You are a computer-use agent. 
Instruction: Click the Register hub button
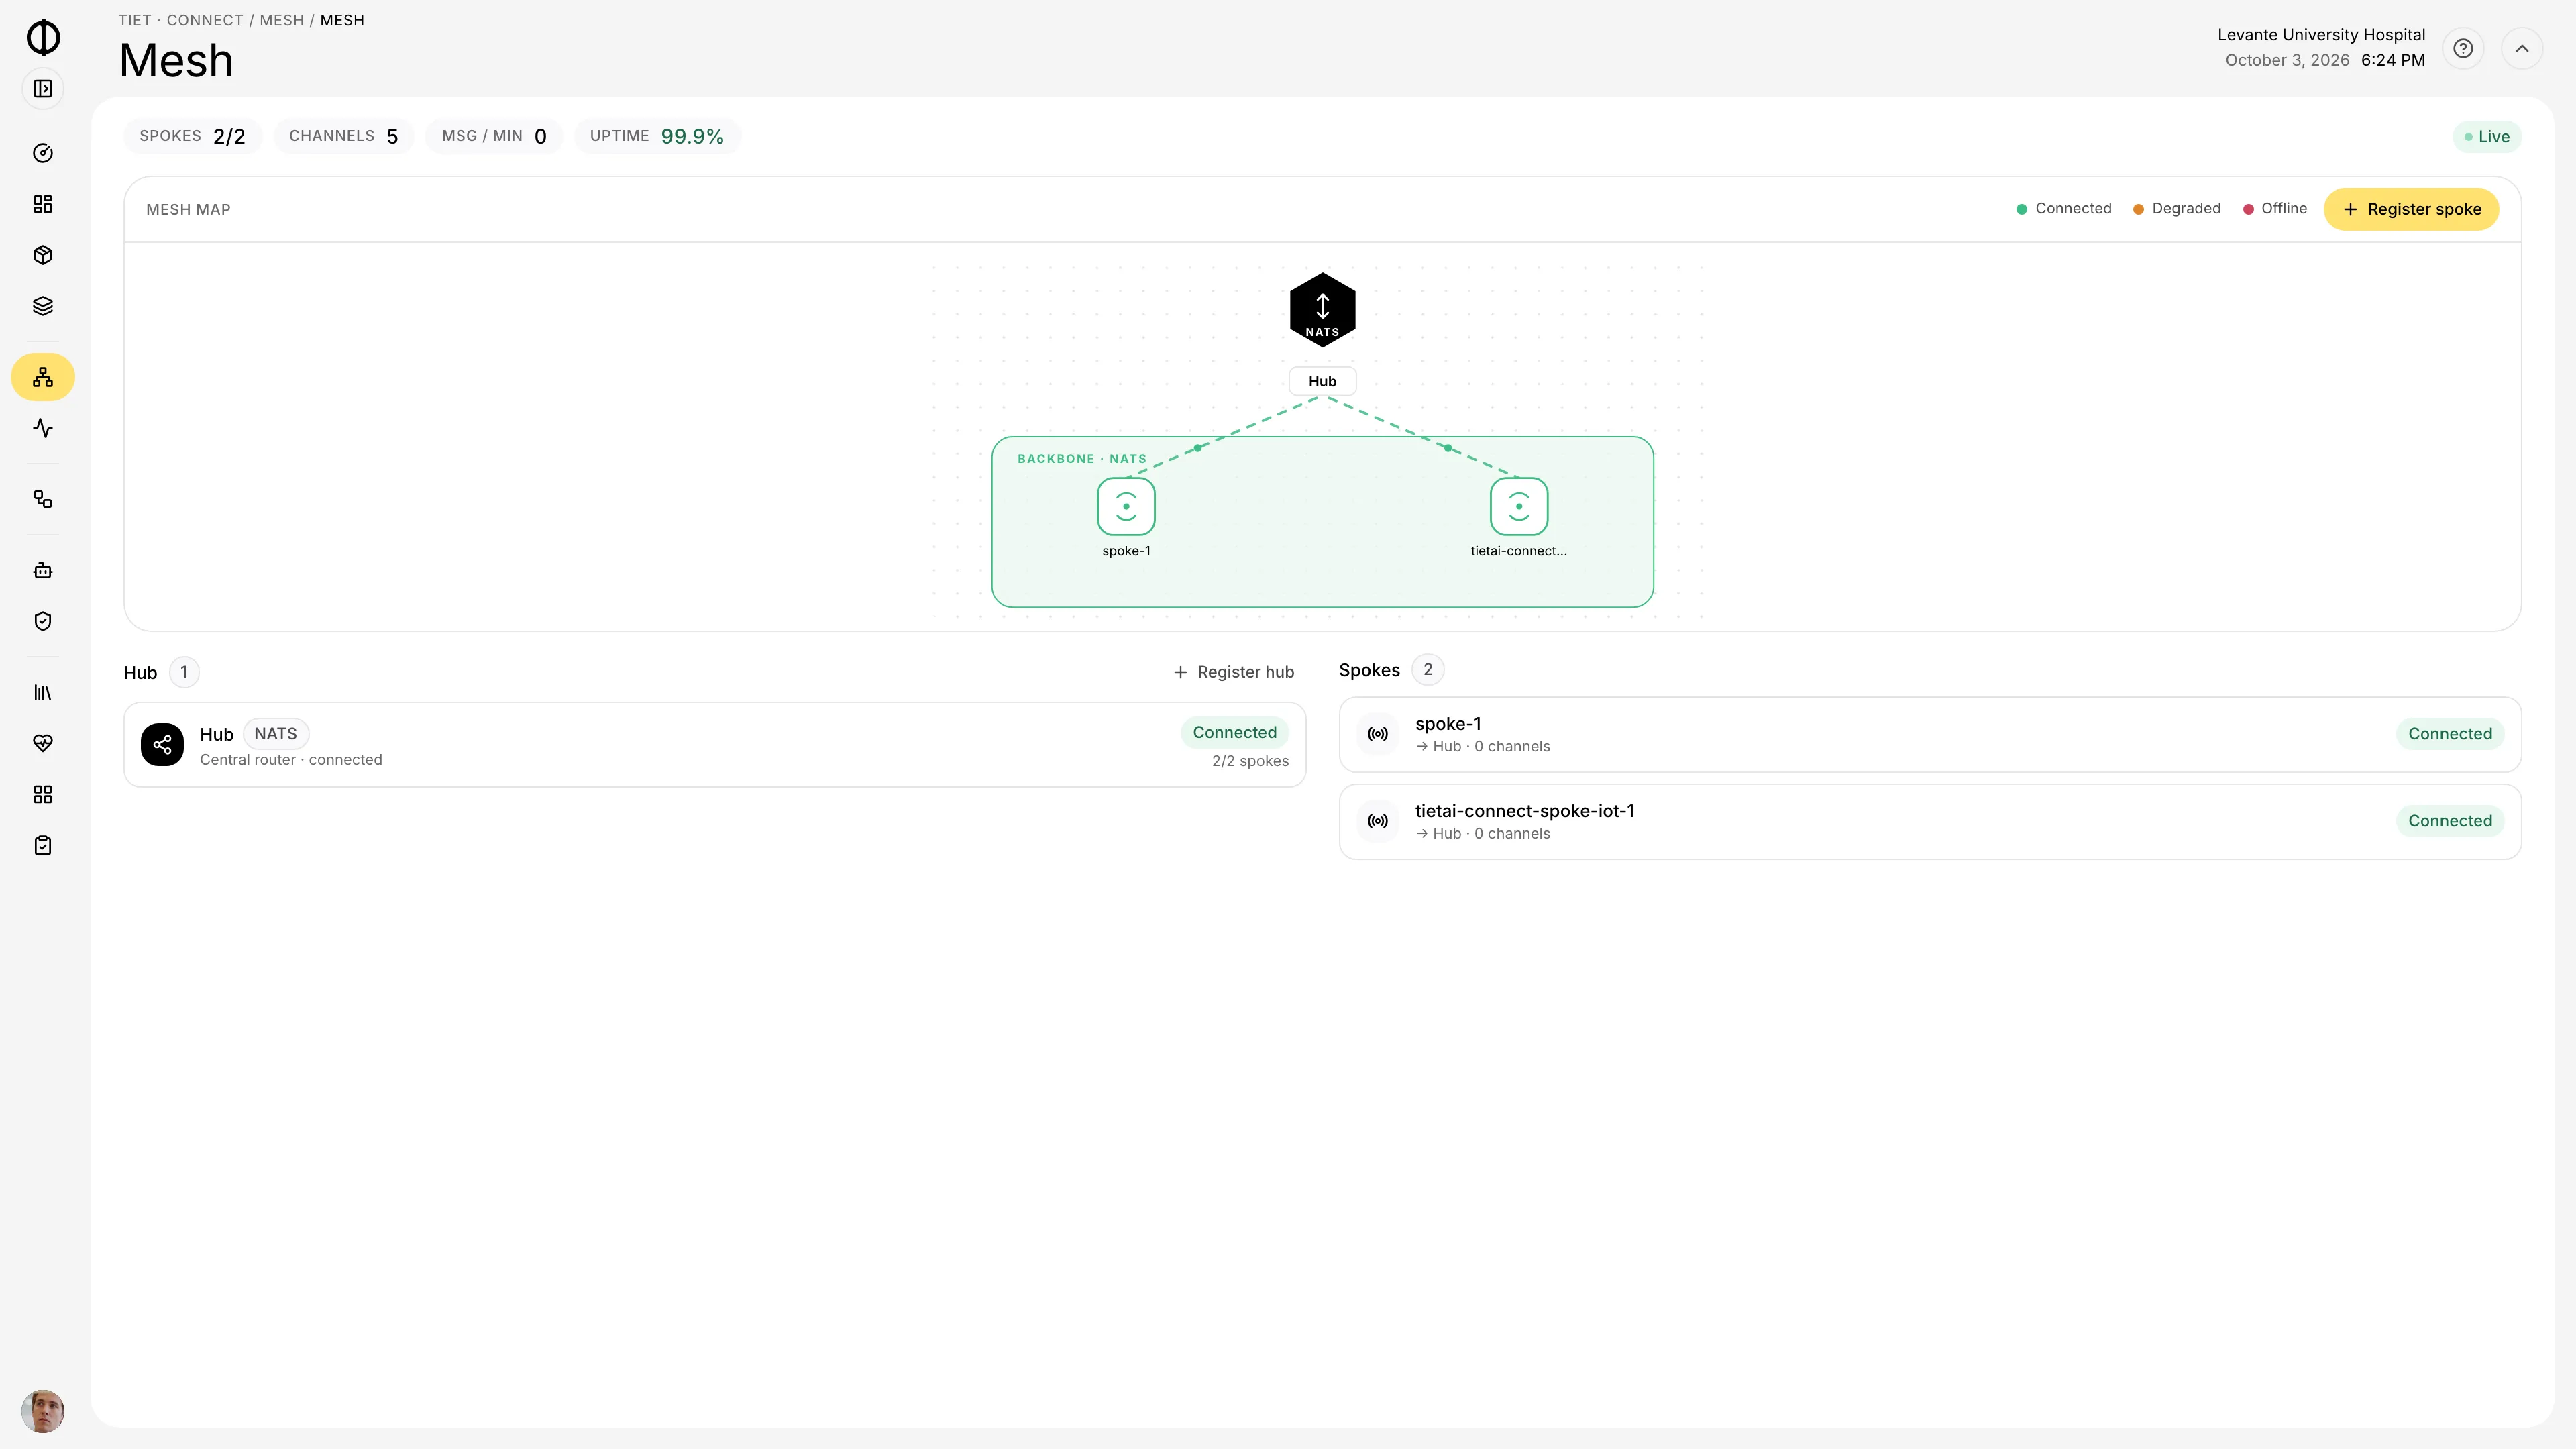click(1233, 672)
